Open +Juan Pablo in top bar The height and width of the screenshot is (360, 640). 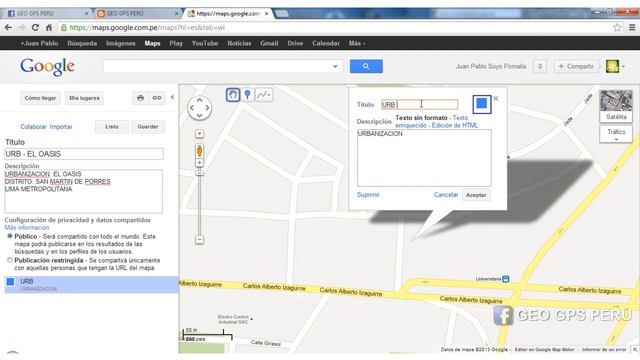pos(40,43)
